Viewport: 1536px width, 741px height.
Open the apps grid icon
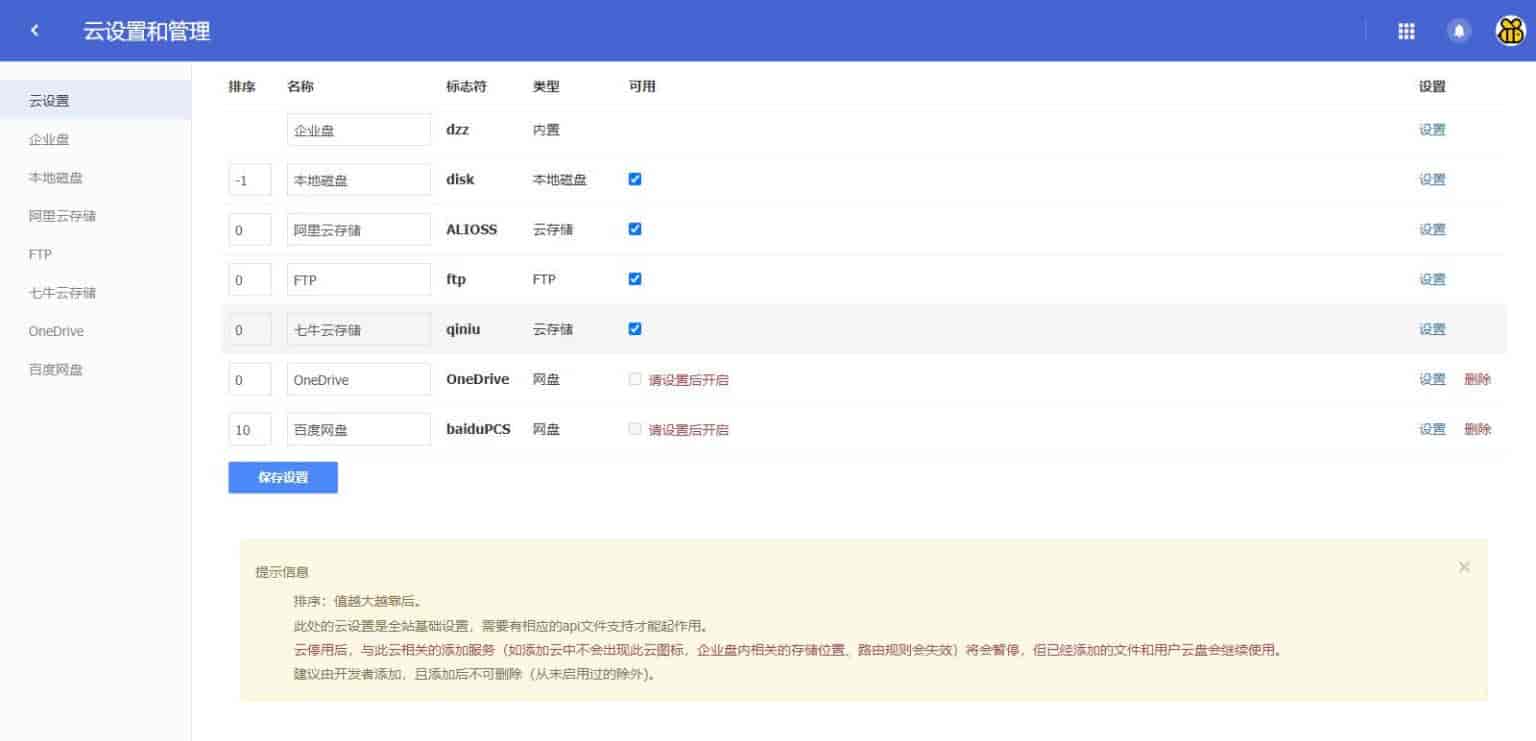tap(1406, 31)
